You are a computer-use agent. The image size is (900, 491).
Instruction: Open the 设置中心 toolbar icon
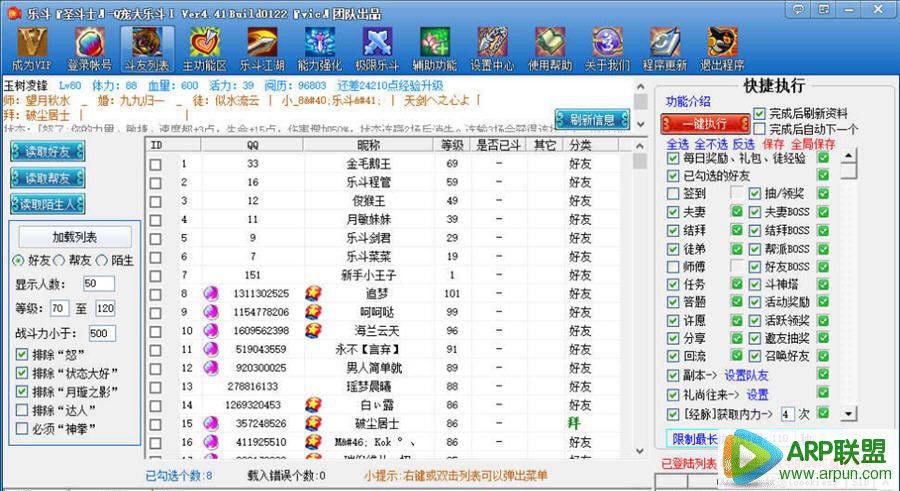tap(492, 49)
